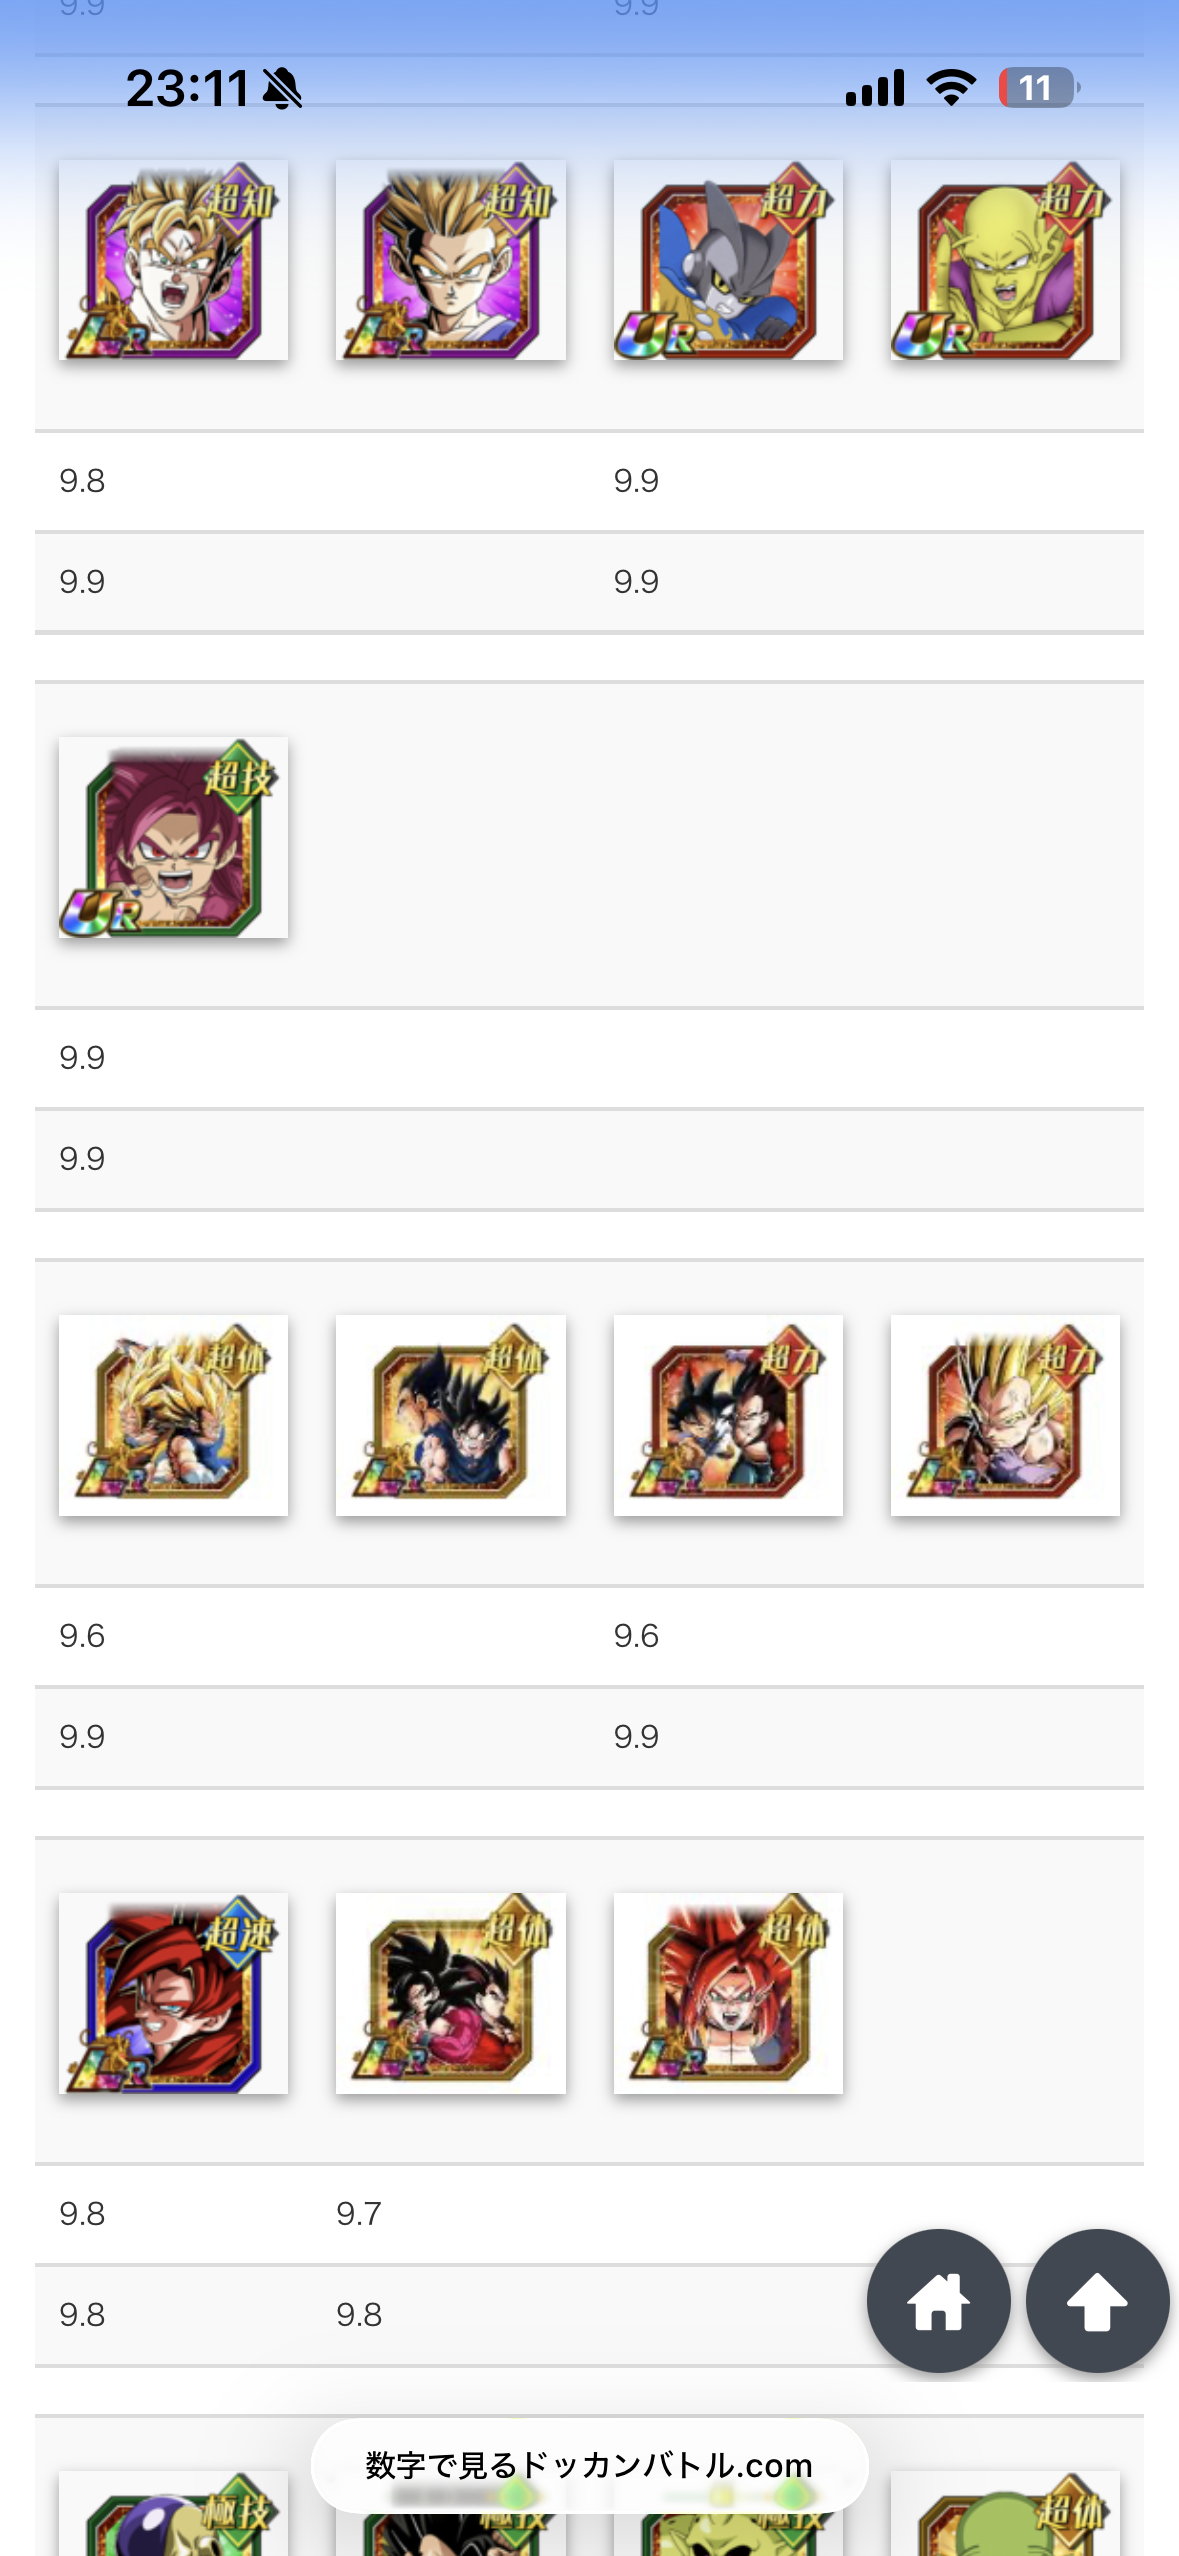Open the shouting Super Saiyan Gohan card with glasses

[x=173, y=260]
